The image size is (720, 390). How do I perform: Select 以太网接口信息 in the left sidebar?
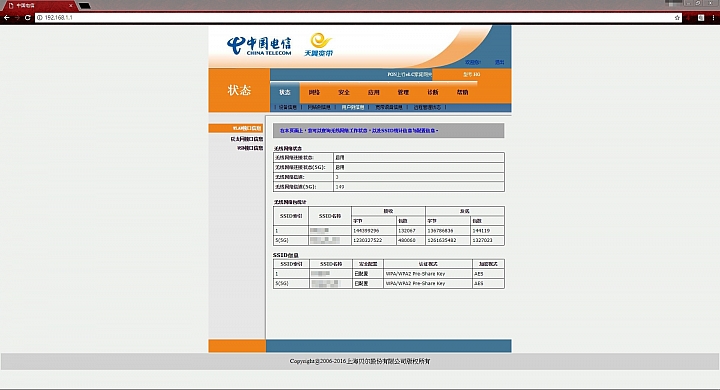coord(247,139)
